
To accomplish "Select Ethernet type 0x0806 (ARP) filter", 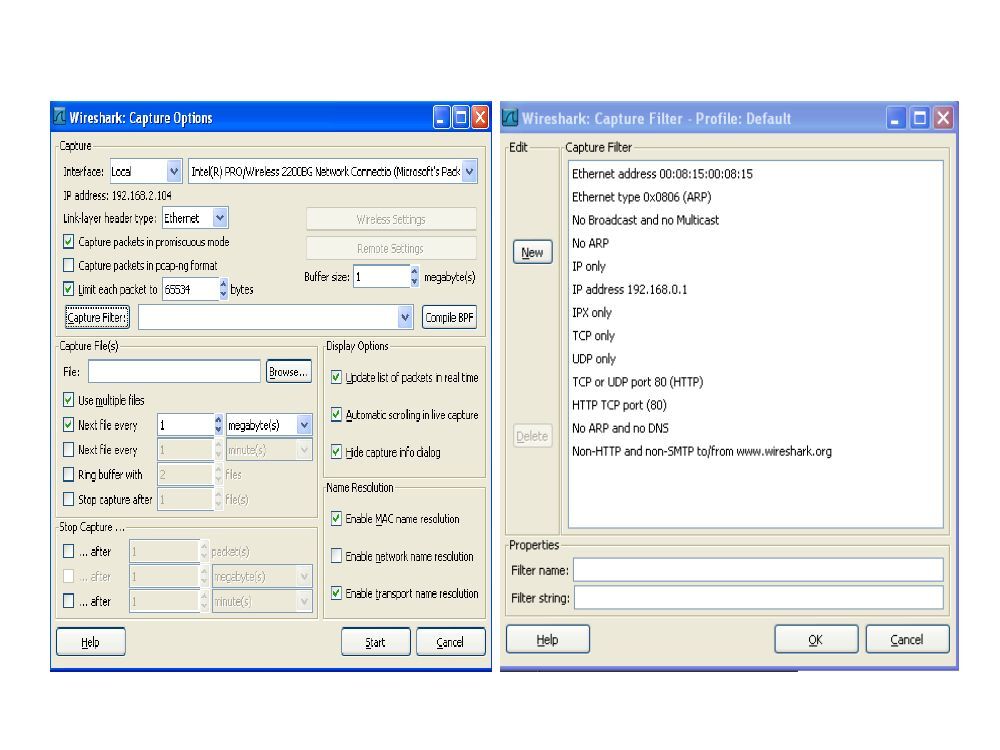I will [641, 197].
